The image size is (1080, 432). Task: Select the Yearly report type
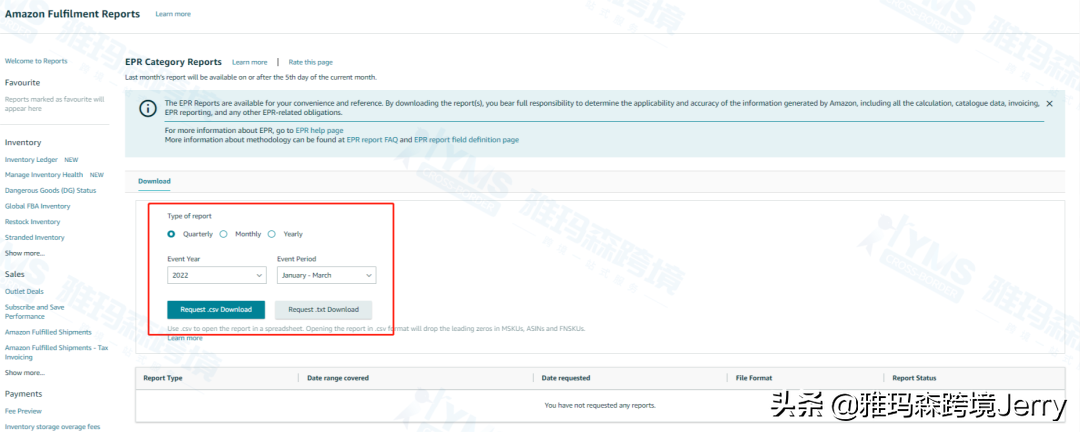271,234
